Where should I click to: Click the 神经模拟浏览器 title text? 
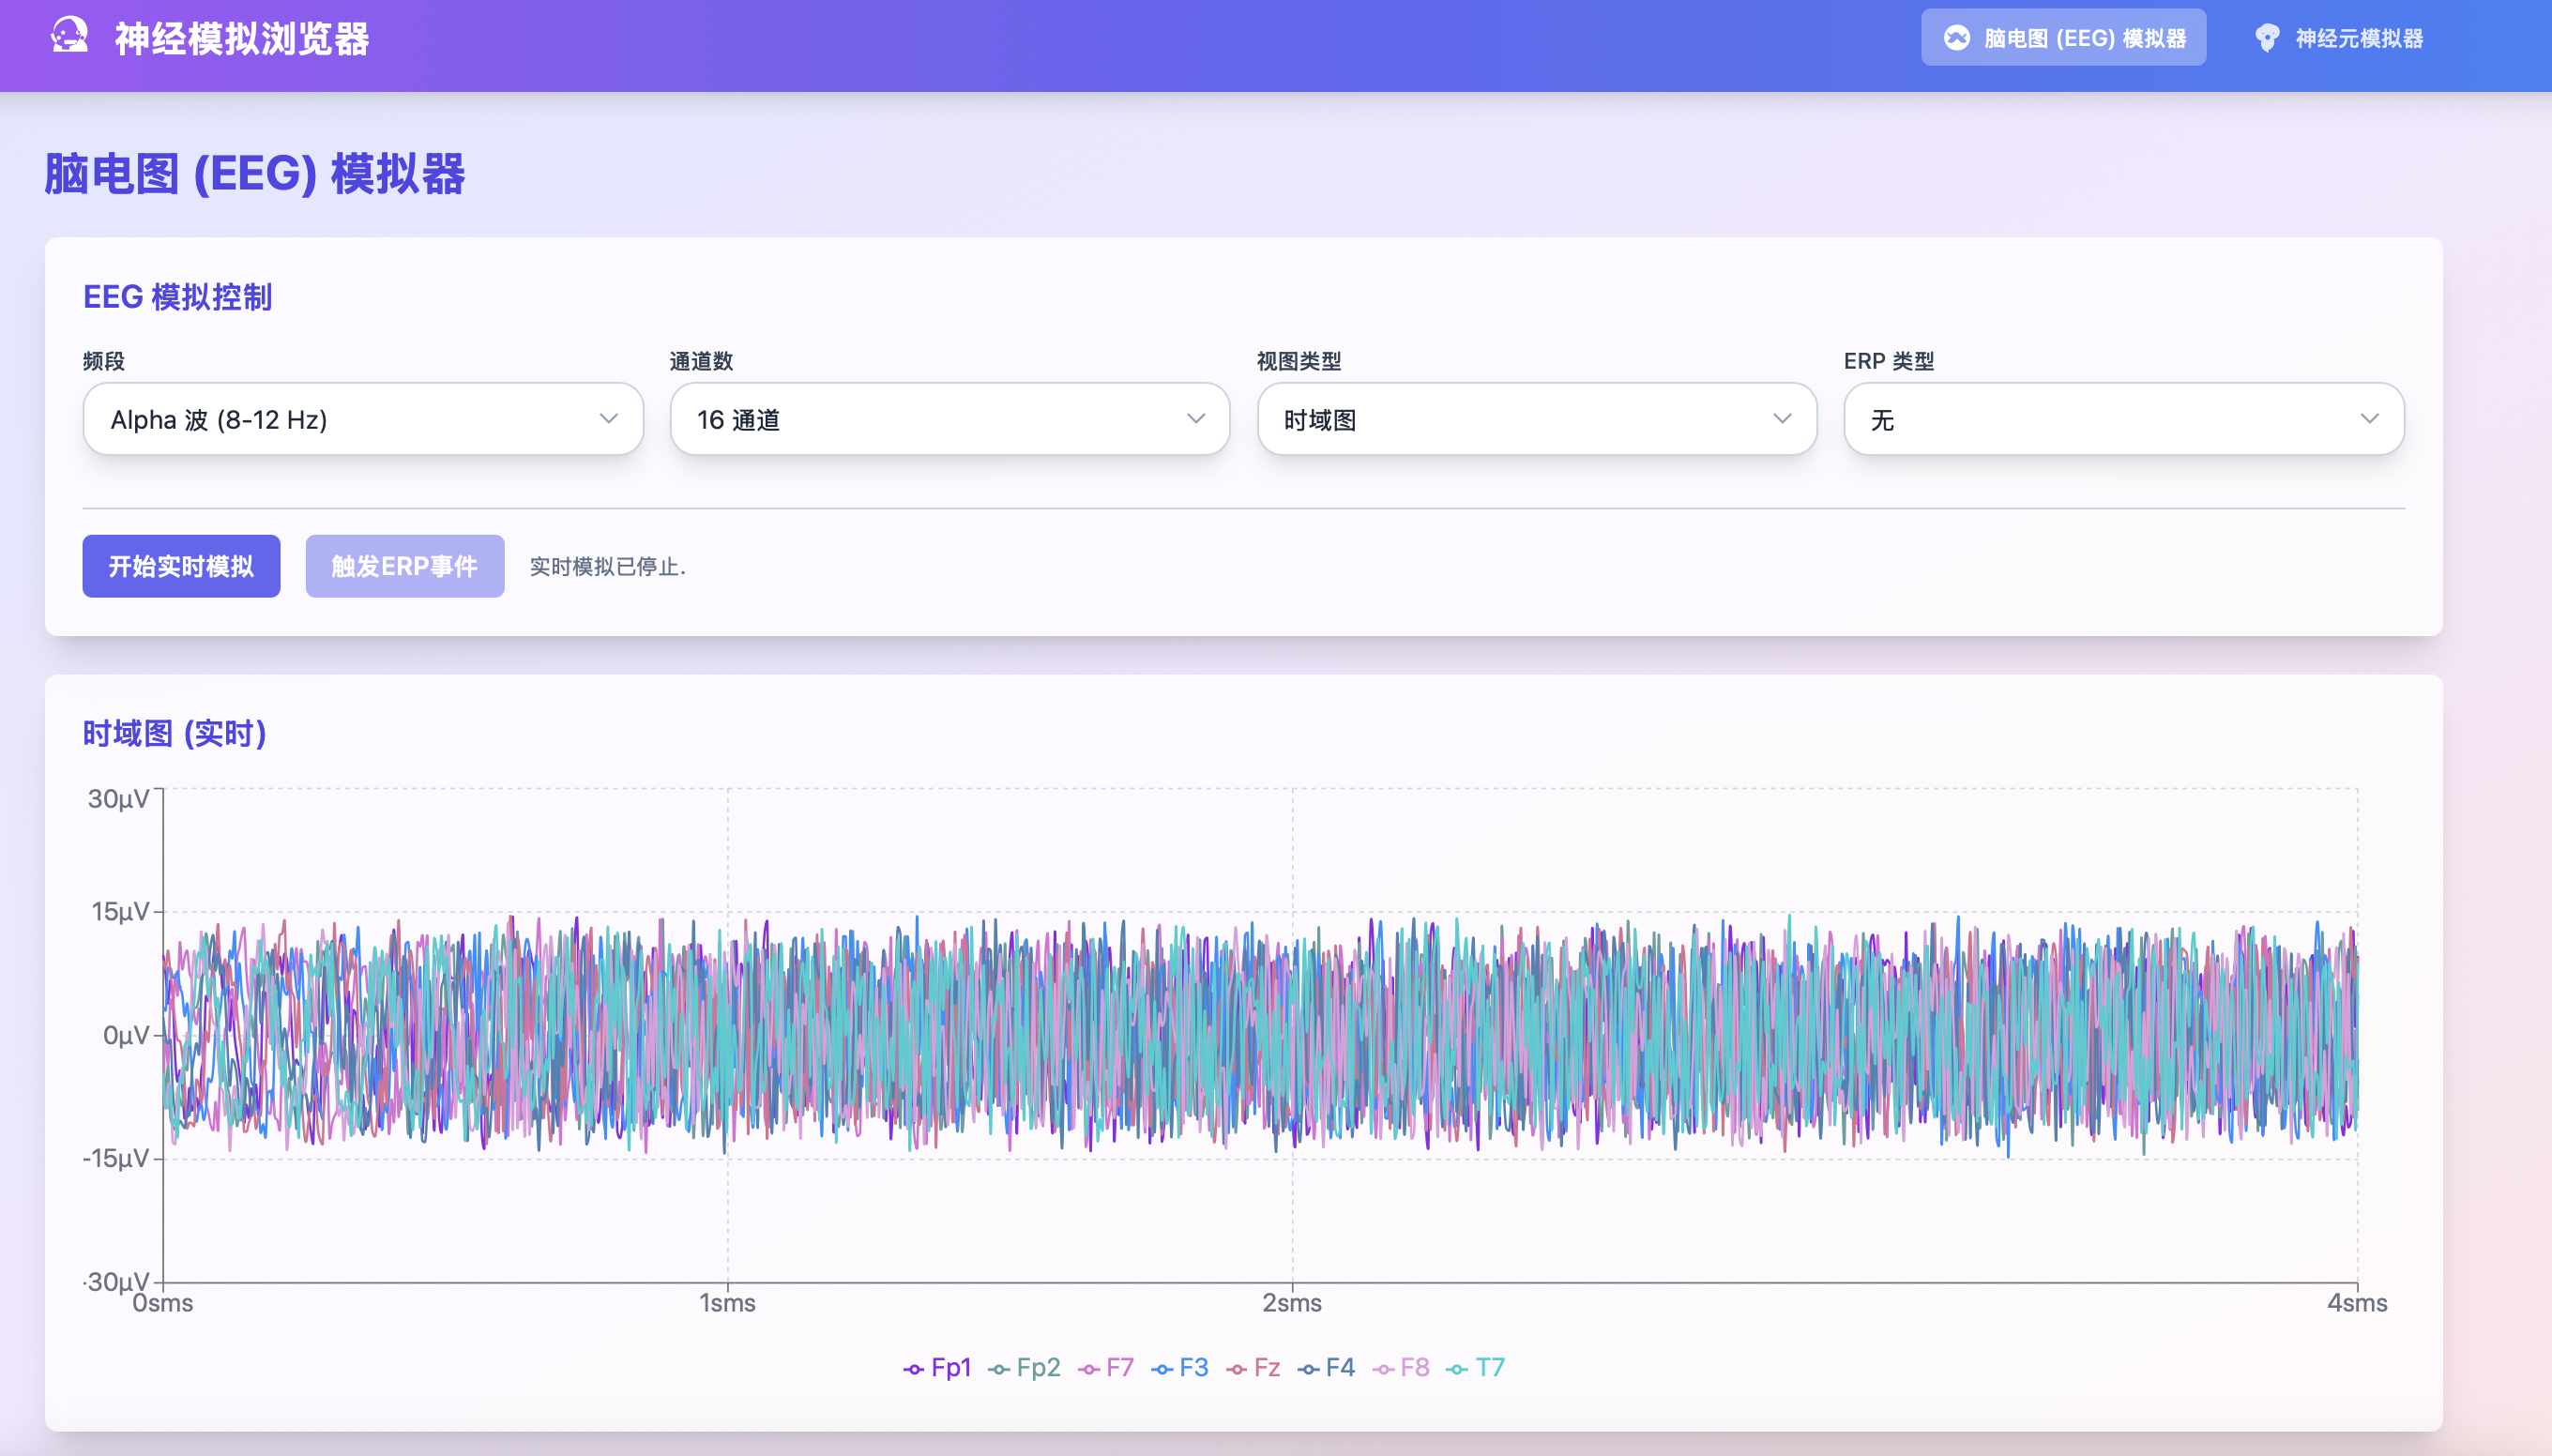coord(241,38)
